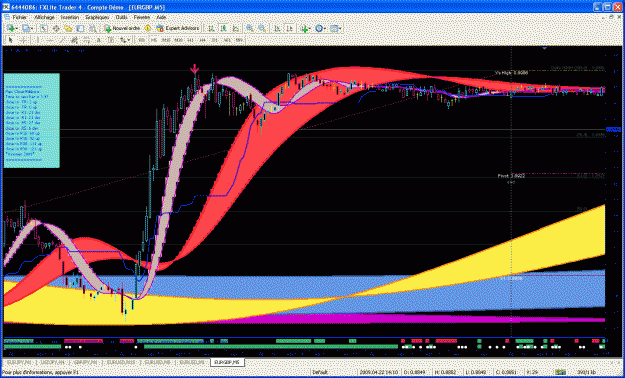The width and height of the screenshot is (625, 378).
Task: Set the timeframe to M15
Action: coord(165,40)
